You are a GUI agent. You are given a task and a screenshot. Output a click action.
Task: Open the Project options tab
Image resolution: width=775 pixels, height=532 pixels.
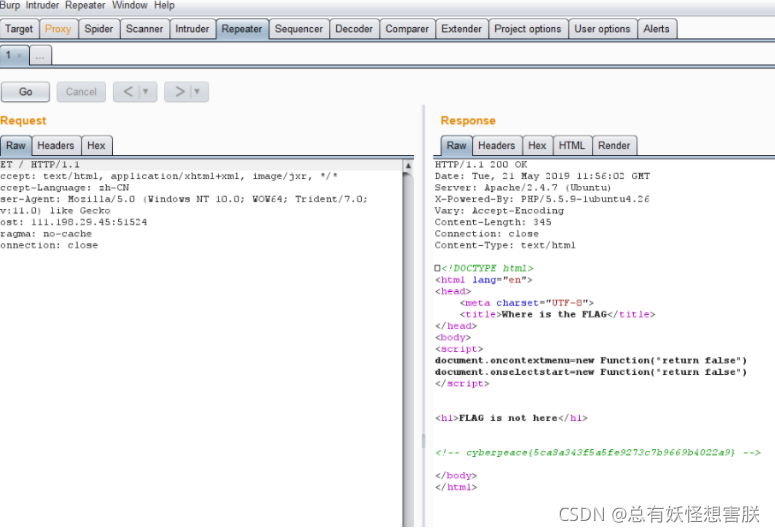pos(527,29)
